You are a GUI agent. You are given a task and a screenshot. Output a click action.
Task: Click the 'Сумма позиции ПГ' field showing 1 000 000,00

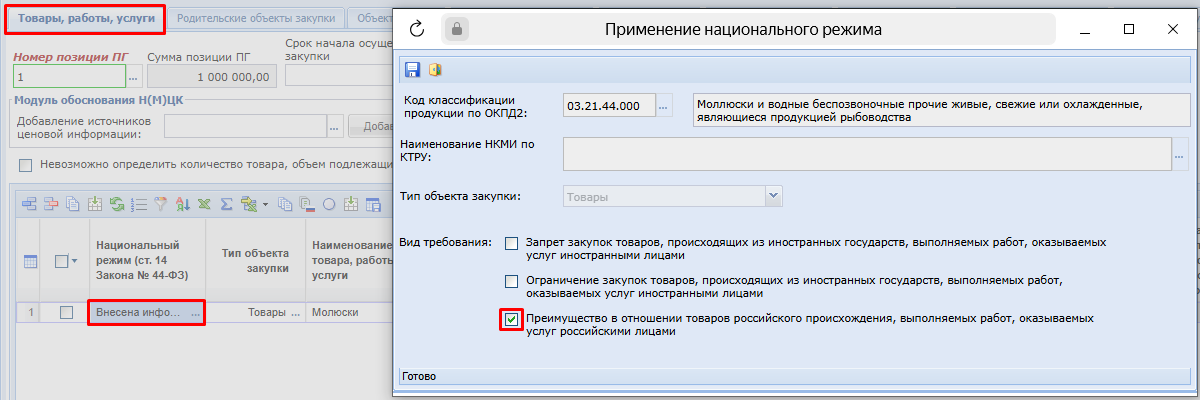click(210, 77)
